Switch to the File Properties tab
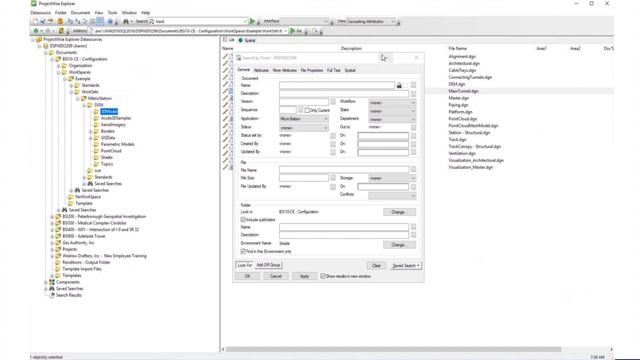The image size is (640, 360). [x=312, y=71]
